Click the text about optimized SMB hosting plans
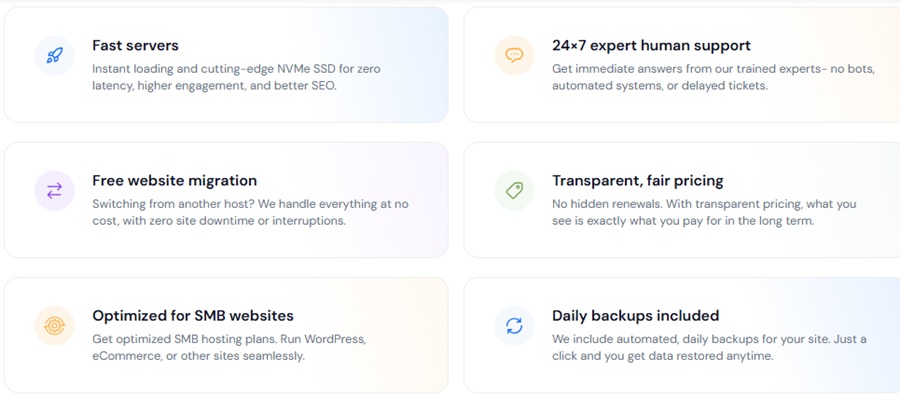This screenshot has height=398, width=900. pos(229,347)
